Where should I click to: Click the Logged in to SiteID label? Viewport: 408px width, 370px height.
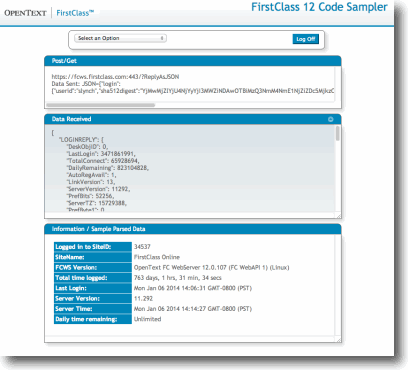click(x=93, y=247)
